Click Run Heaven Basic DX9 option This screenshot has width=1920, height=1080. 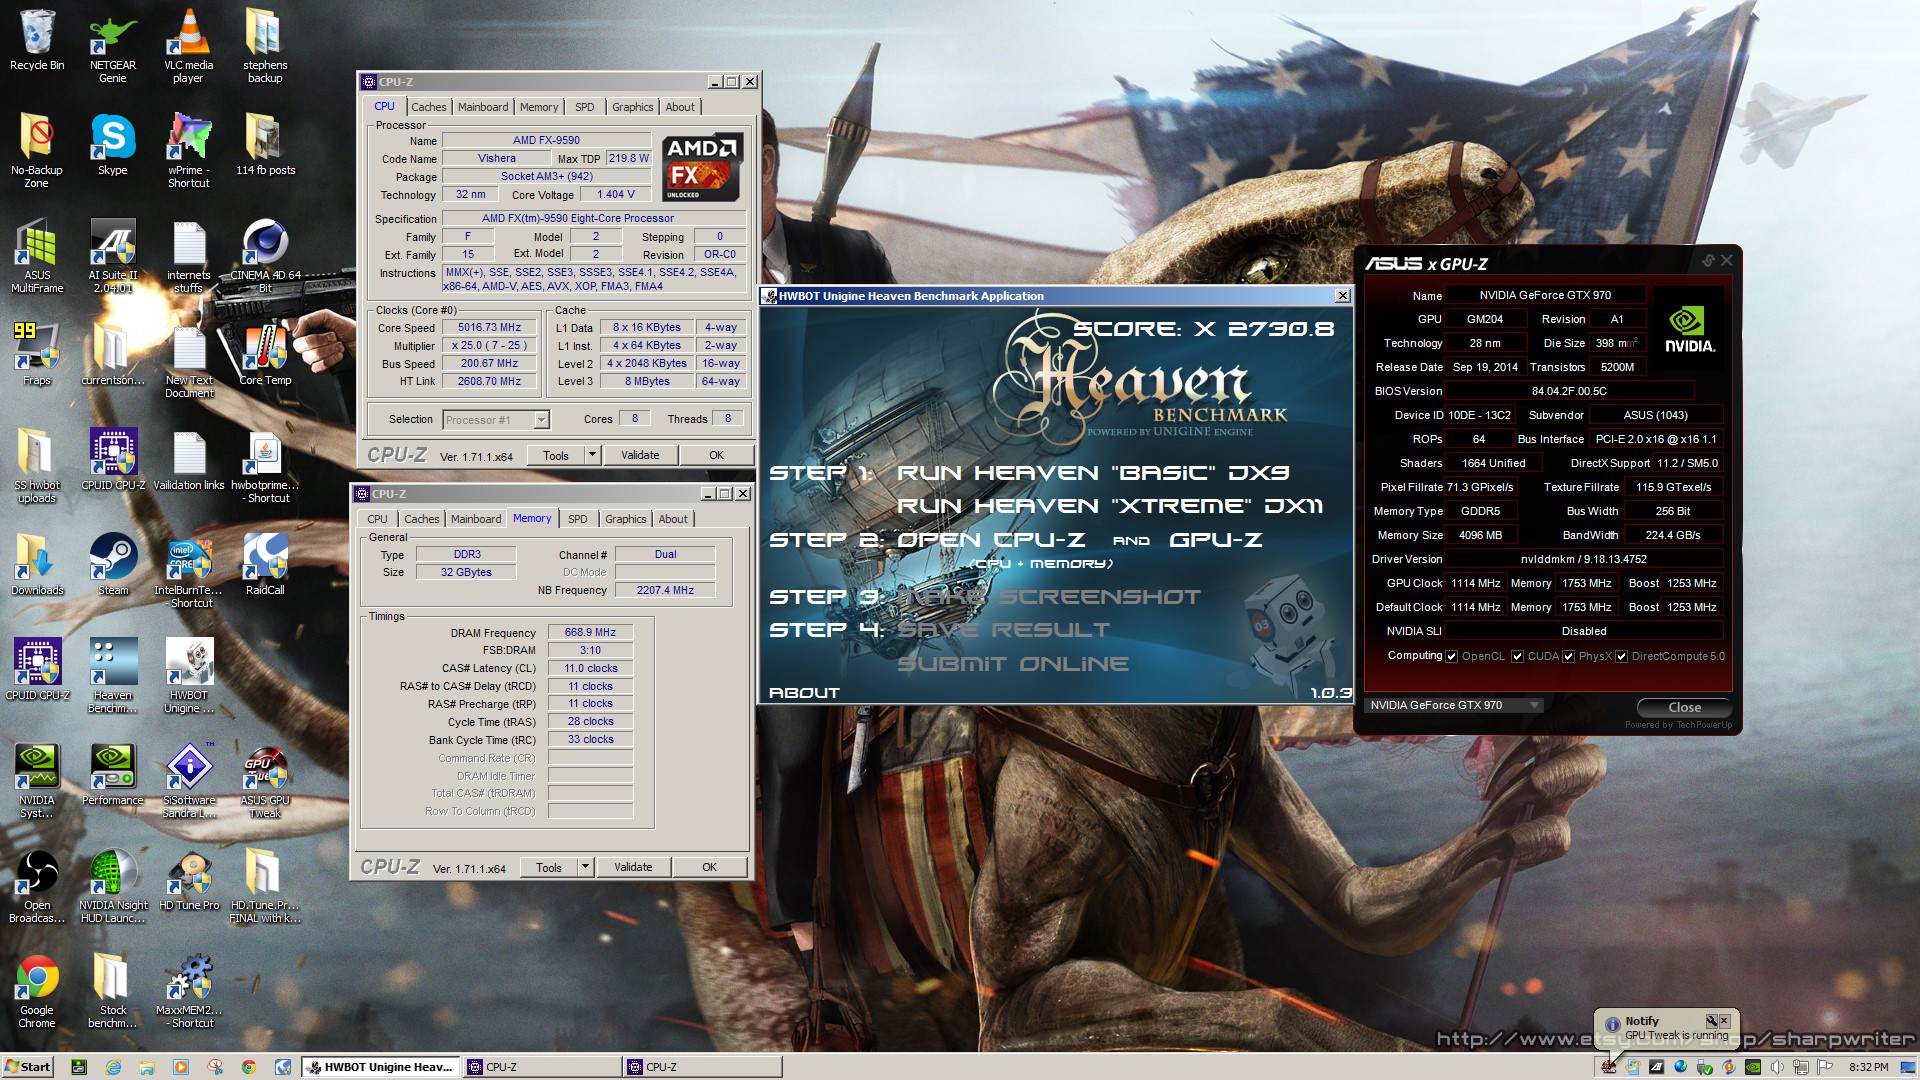pos(1093,472)
